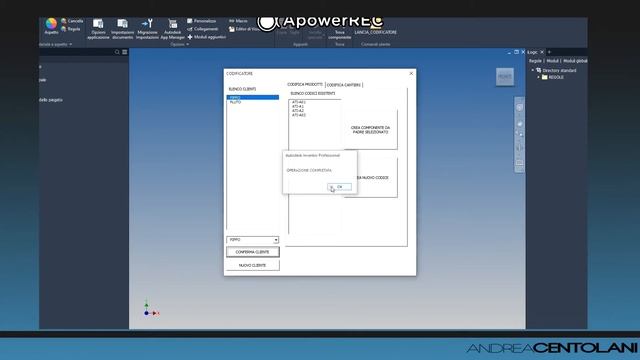This screenshot has height=360, width=640.
Task: Select the iLogic panel tab
Action: point(532,52)
